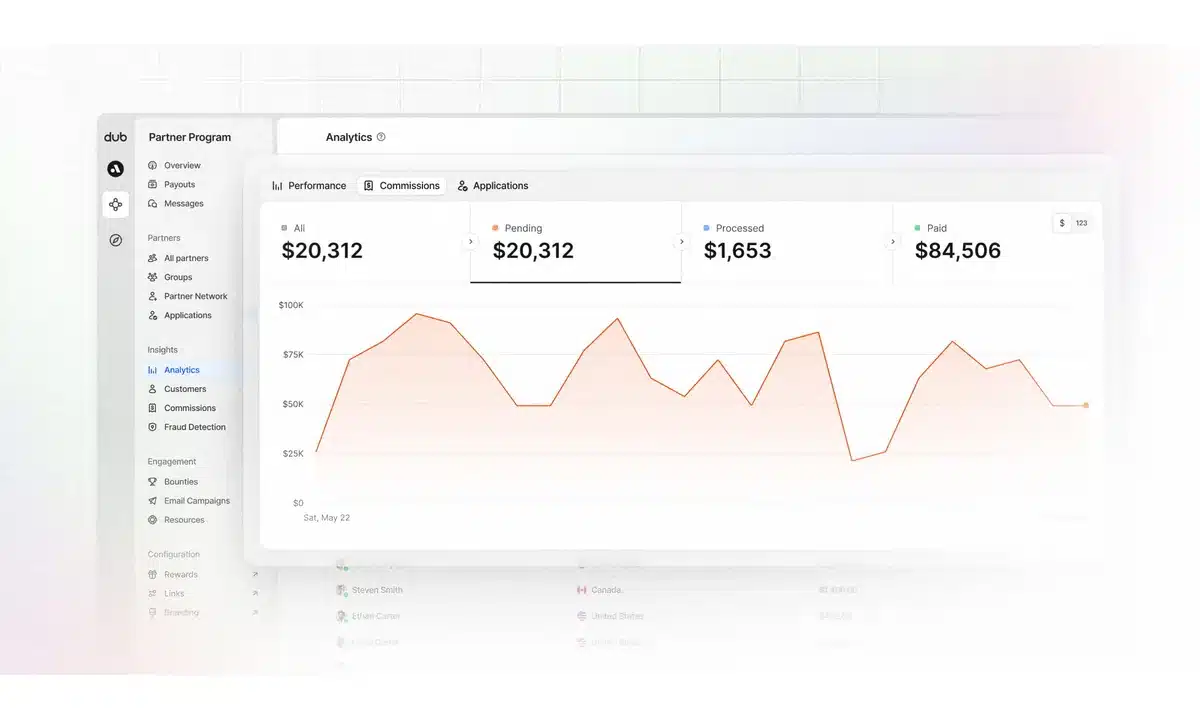Click the orange end point on chart line

(1086, 405)
